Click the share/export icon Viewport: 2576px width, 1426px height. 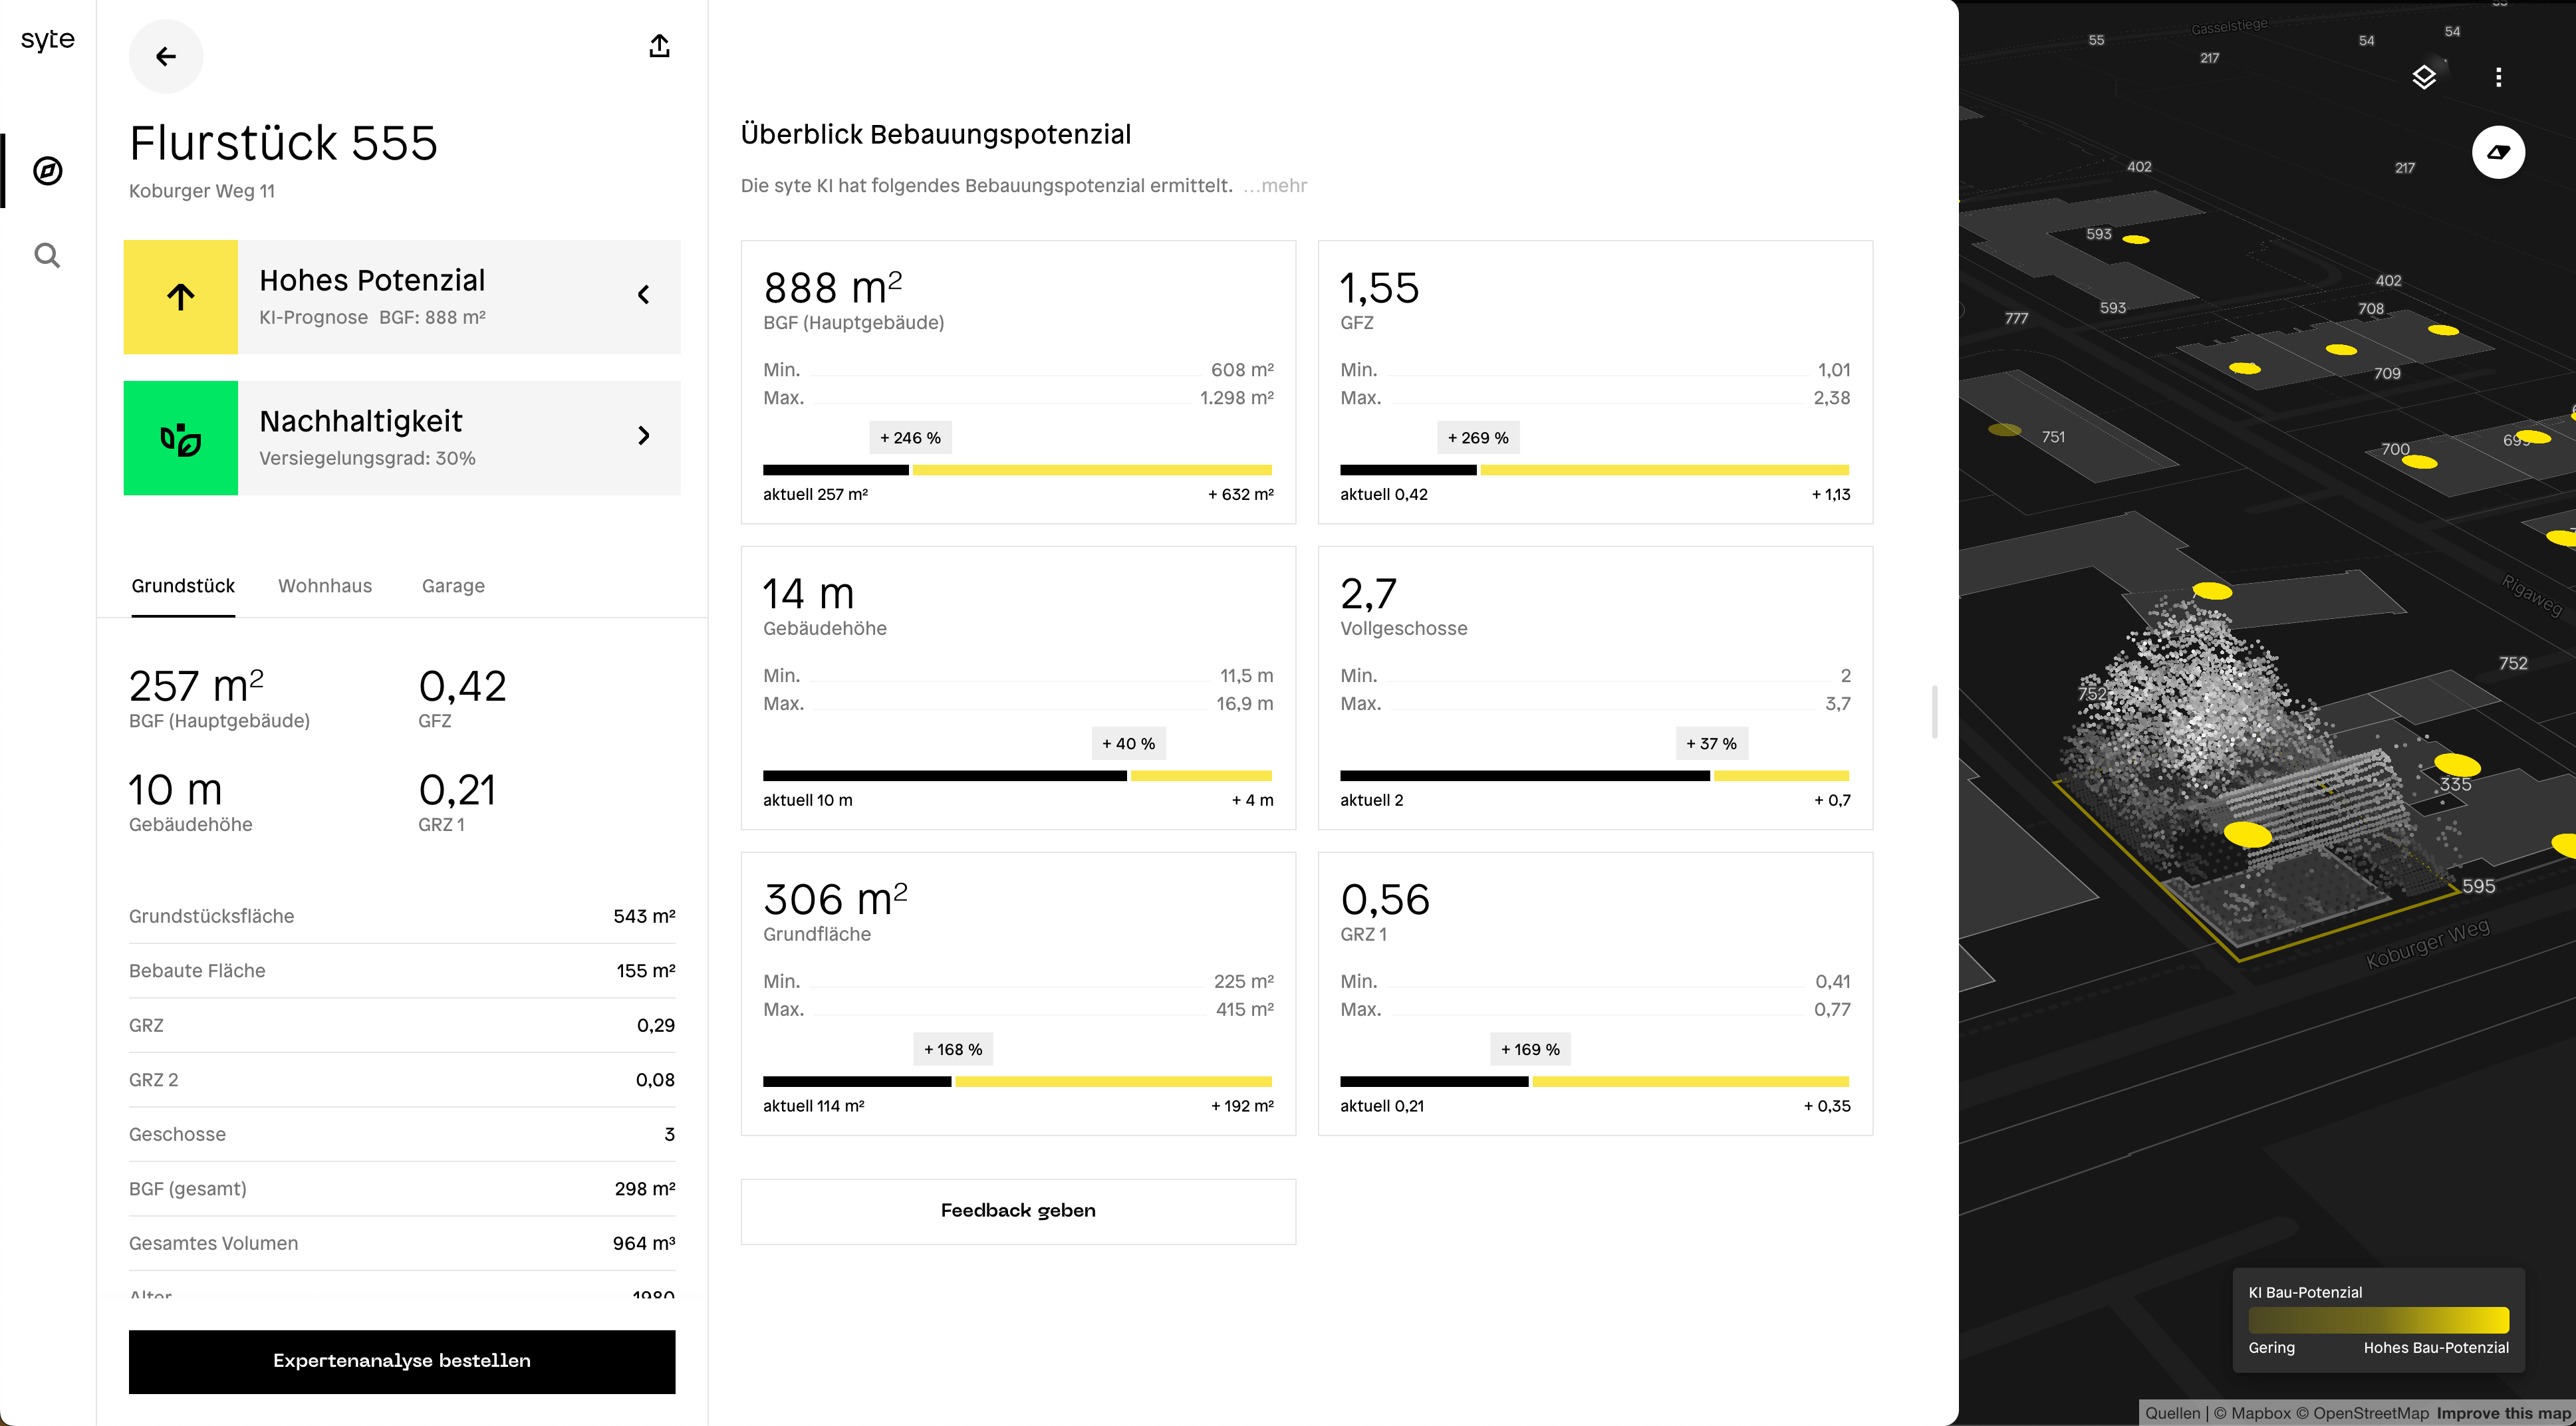point(659,46)
